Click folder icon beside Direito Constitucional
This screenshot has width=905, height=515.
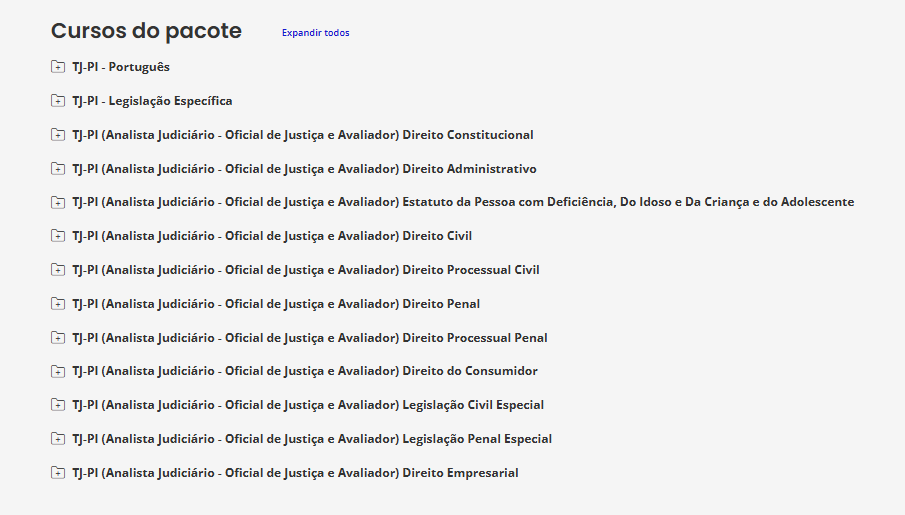point(58,135)
